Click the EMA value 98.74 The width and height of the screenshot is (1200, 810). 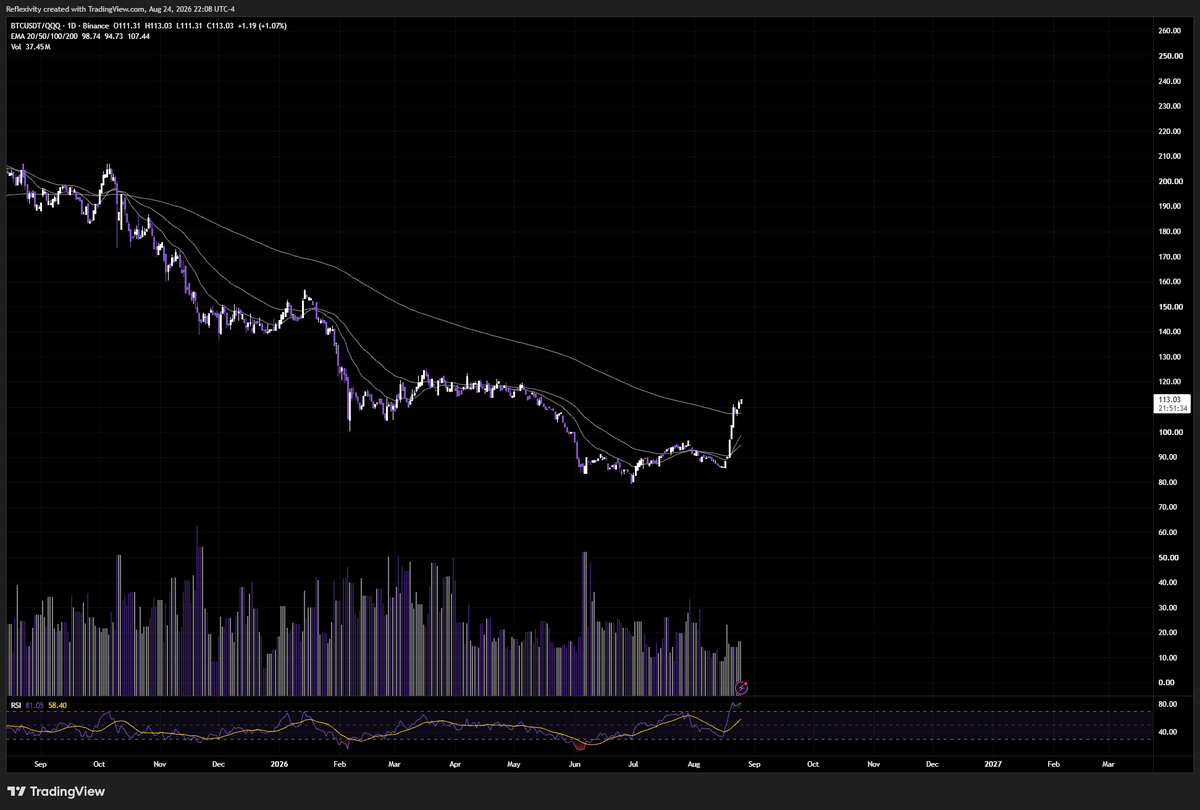(89, 35)
